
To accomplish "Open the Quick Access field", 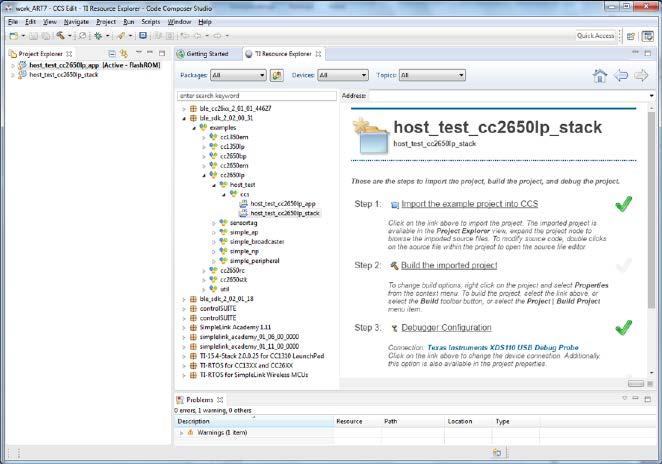I will (595, 36).
